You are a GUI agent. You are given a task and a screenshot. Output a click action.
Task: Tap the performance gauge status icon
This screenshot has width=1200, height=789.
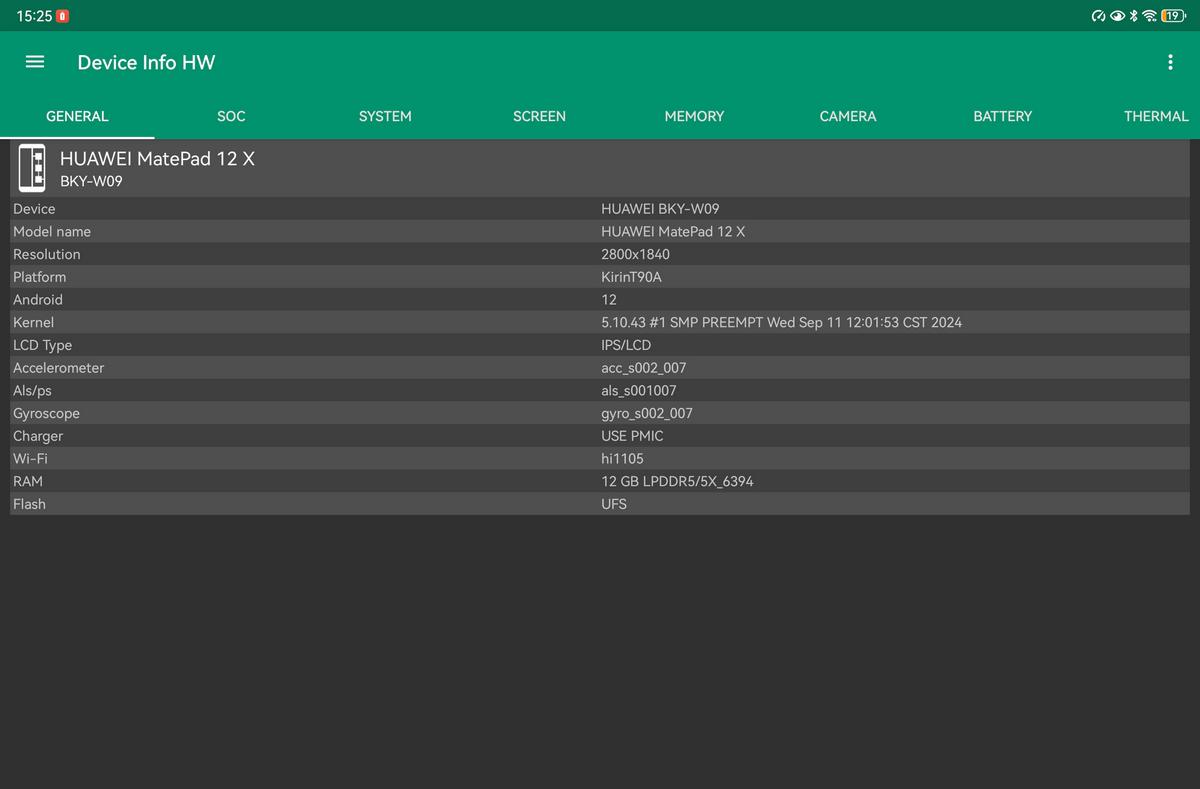coord(1099,16)
